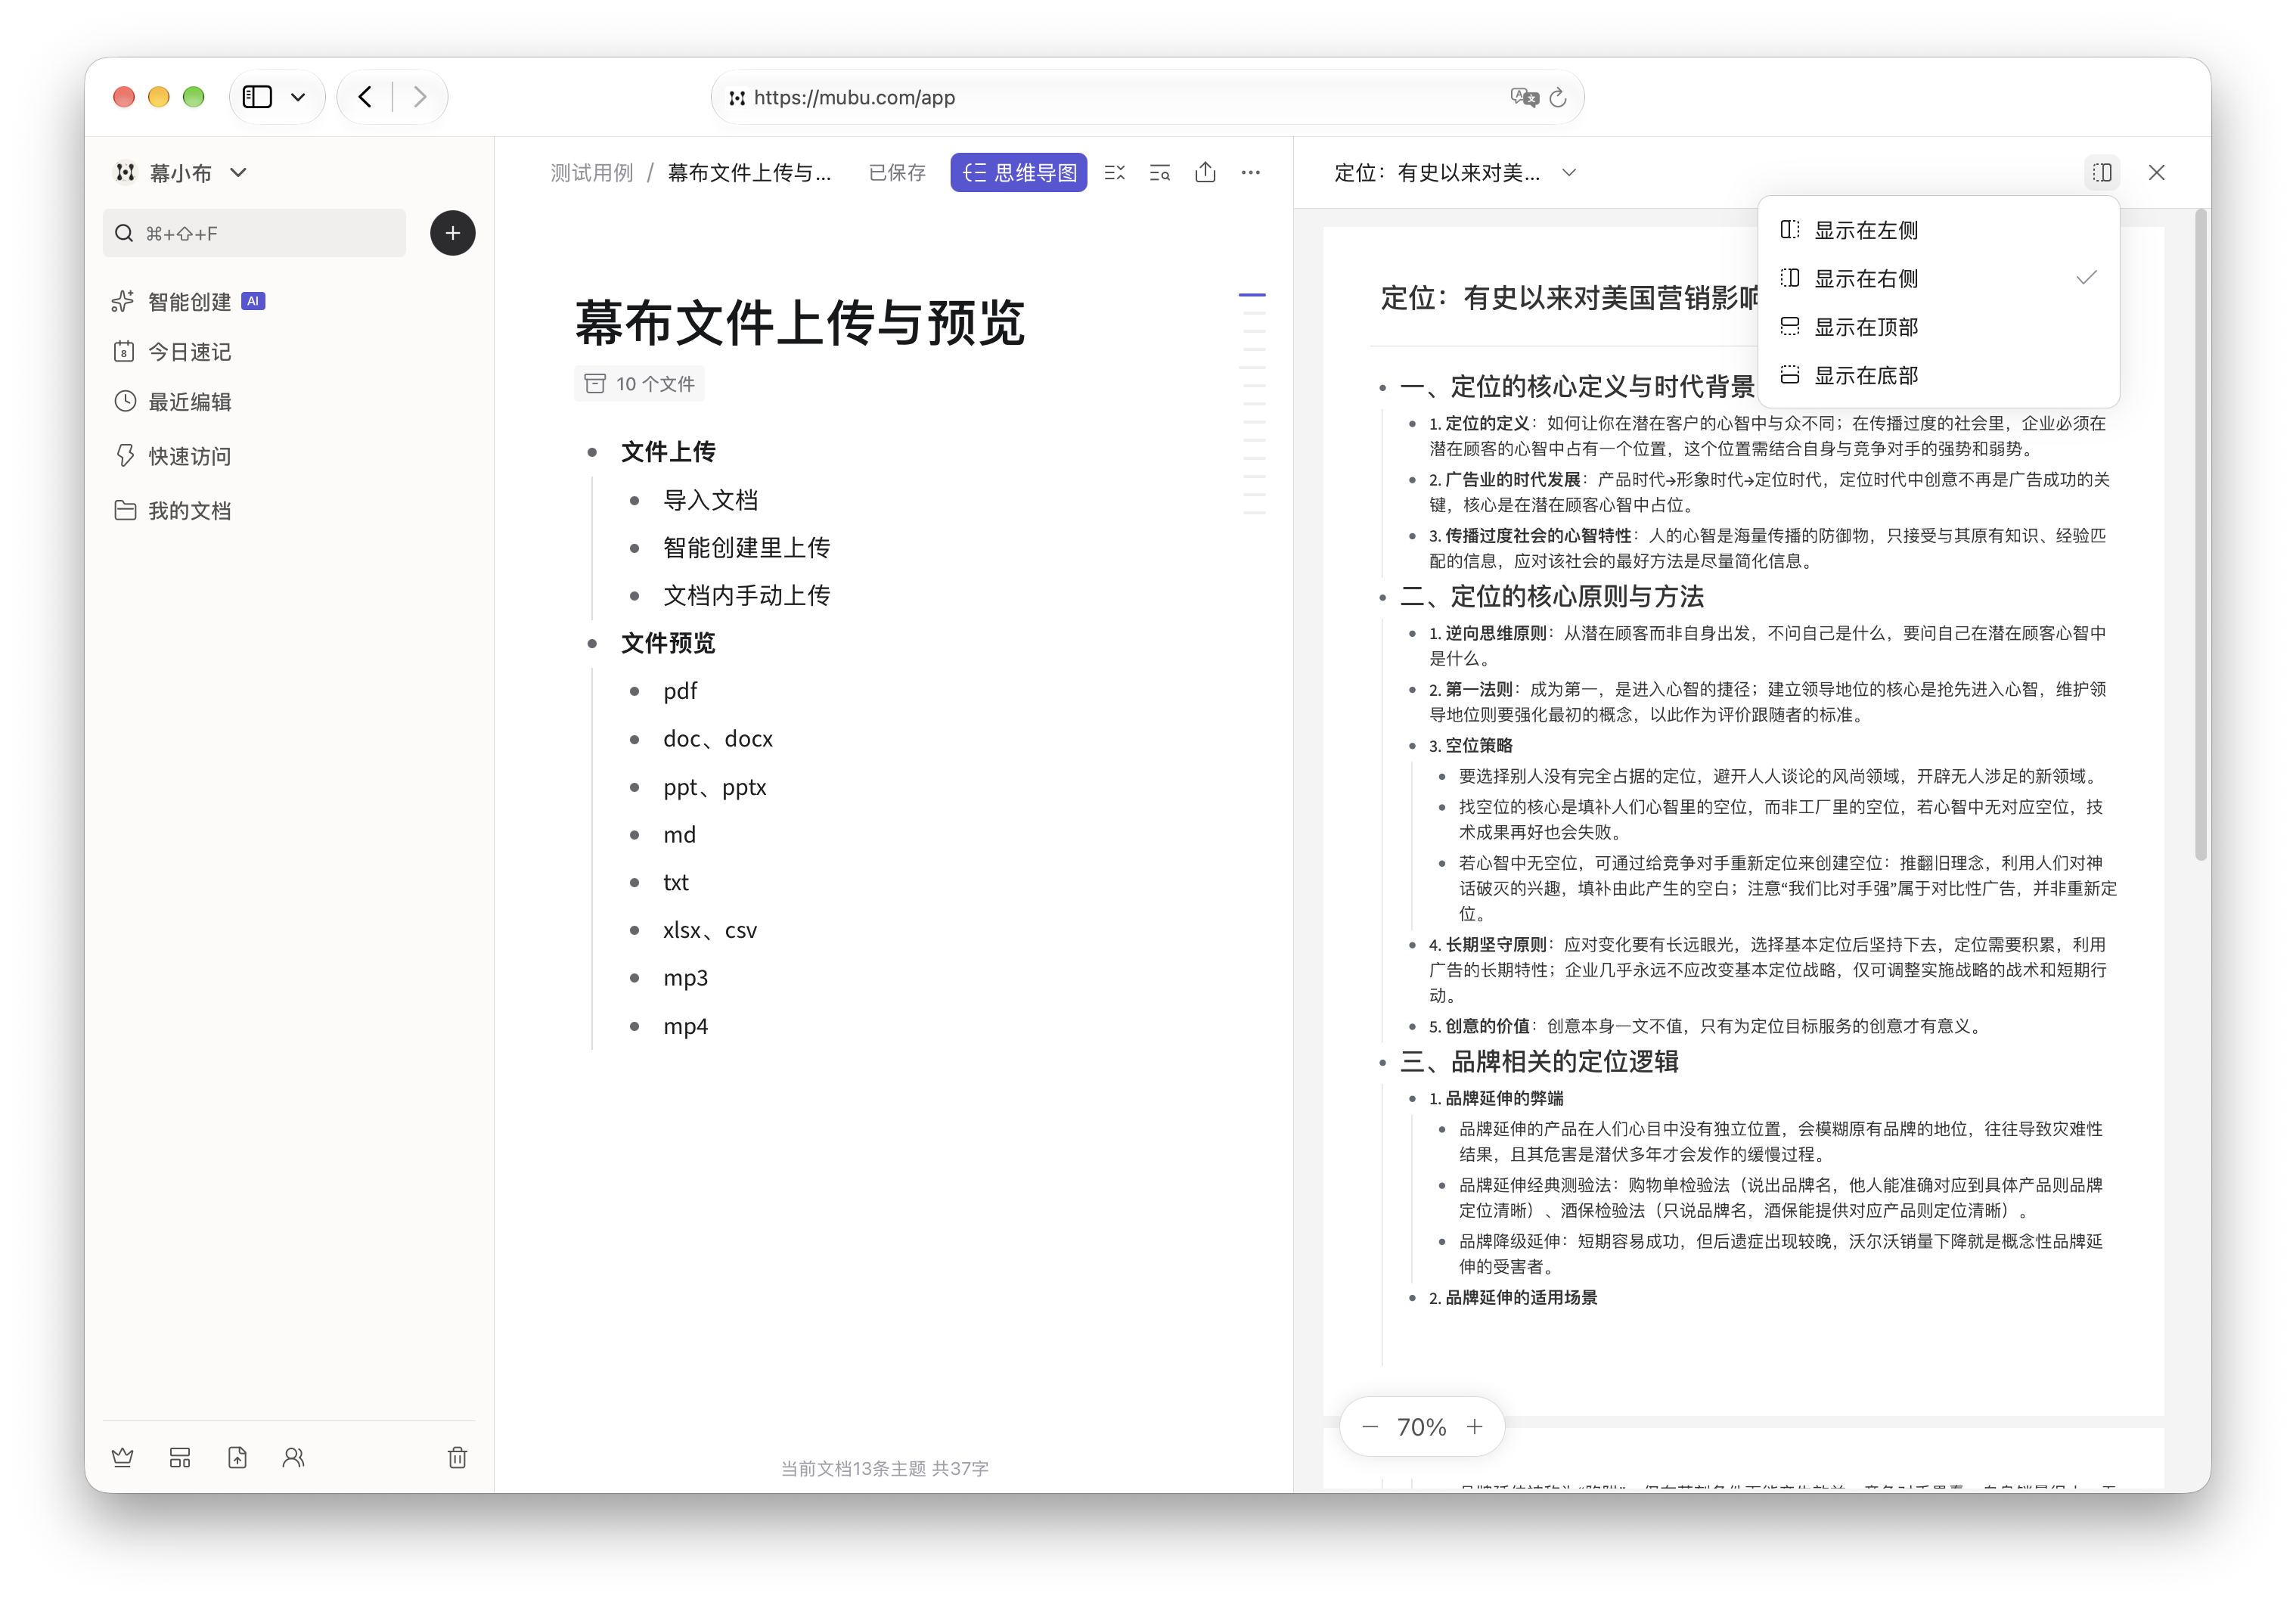Image resolution: width=2296 pixels, height=1605 pixels.
Task: Switch to 思维导图 mind map view
Action: pos(1018,172)
